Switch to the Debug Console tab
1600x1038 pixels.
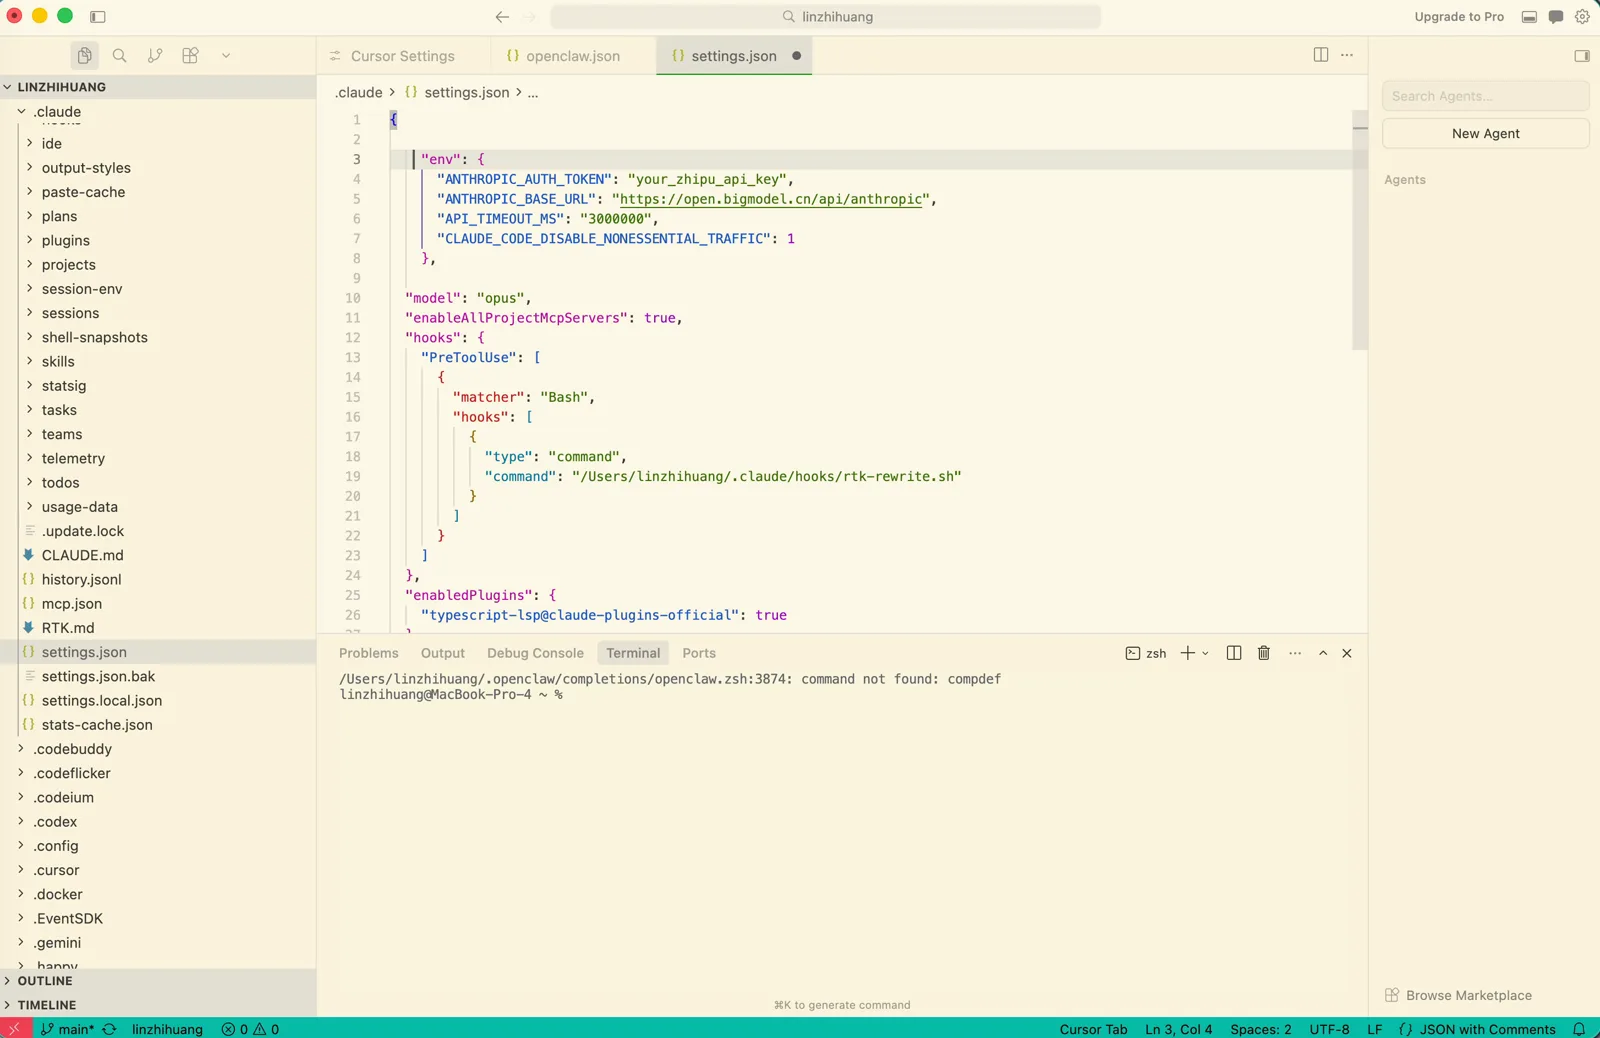click(x=535, y=653)
